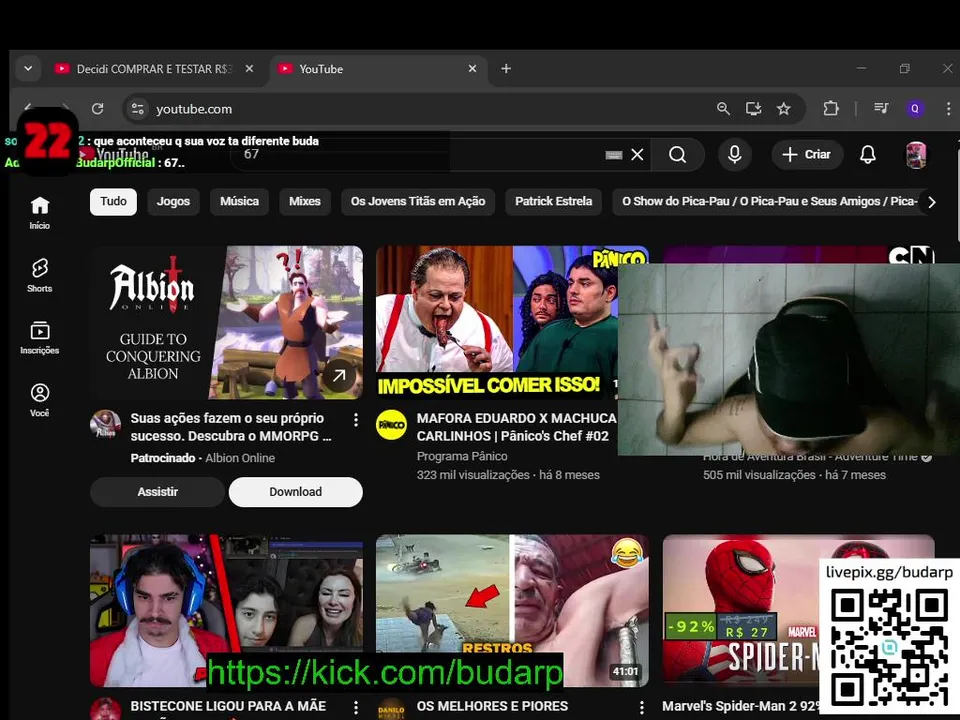Screen dimensions: 960x720
Task: Open the YouTube account avatar menu
Action: tap(916, 155)
